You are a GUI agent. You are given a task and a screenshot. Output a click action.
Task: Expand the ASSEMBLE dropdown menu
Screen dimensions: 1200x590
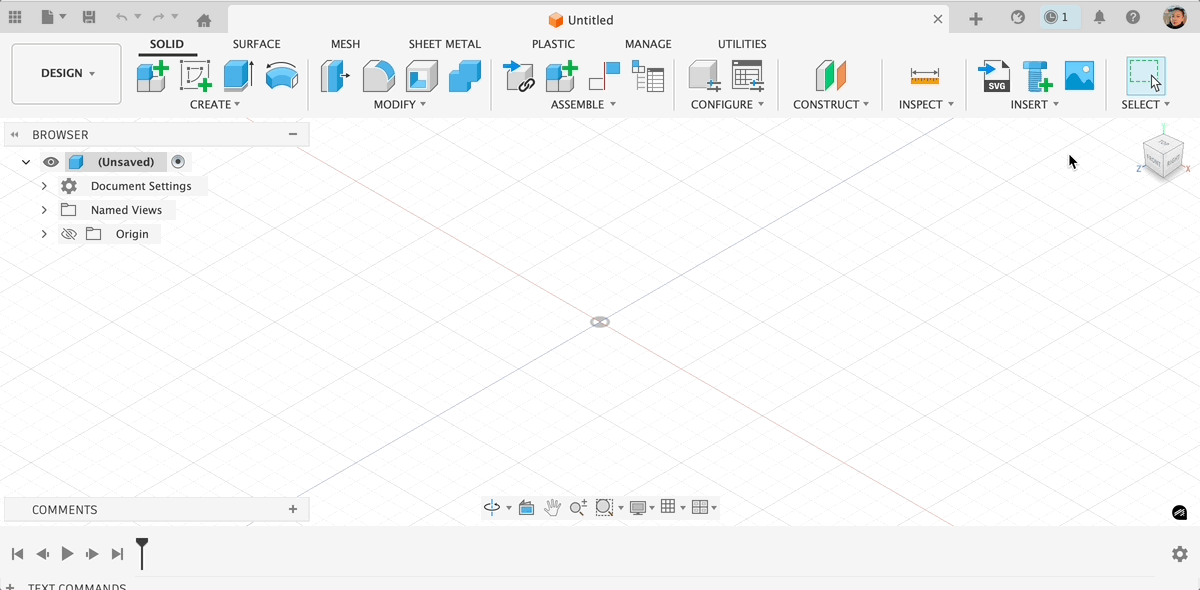pyautogui.click(x=583, y=104)
